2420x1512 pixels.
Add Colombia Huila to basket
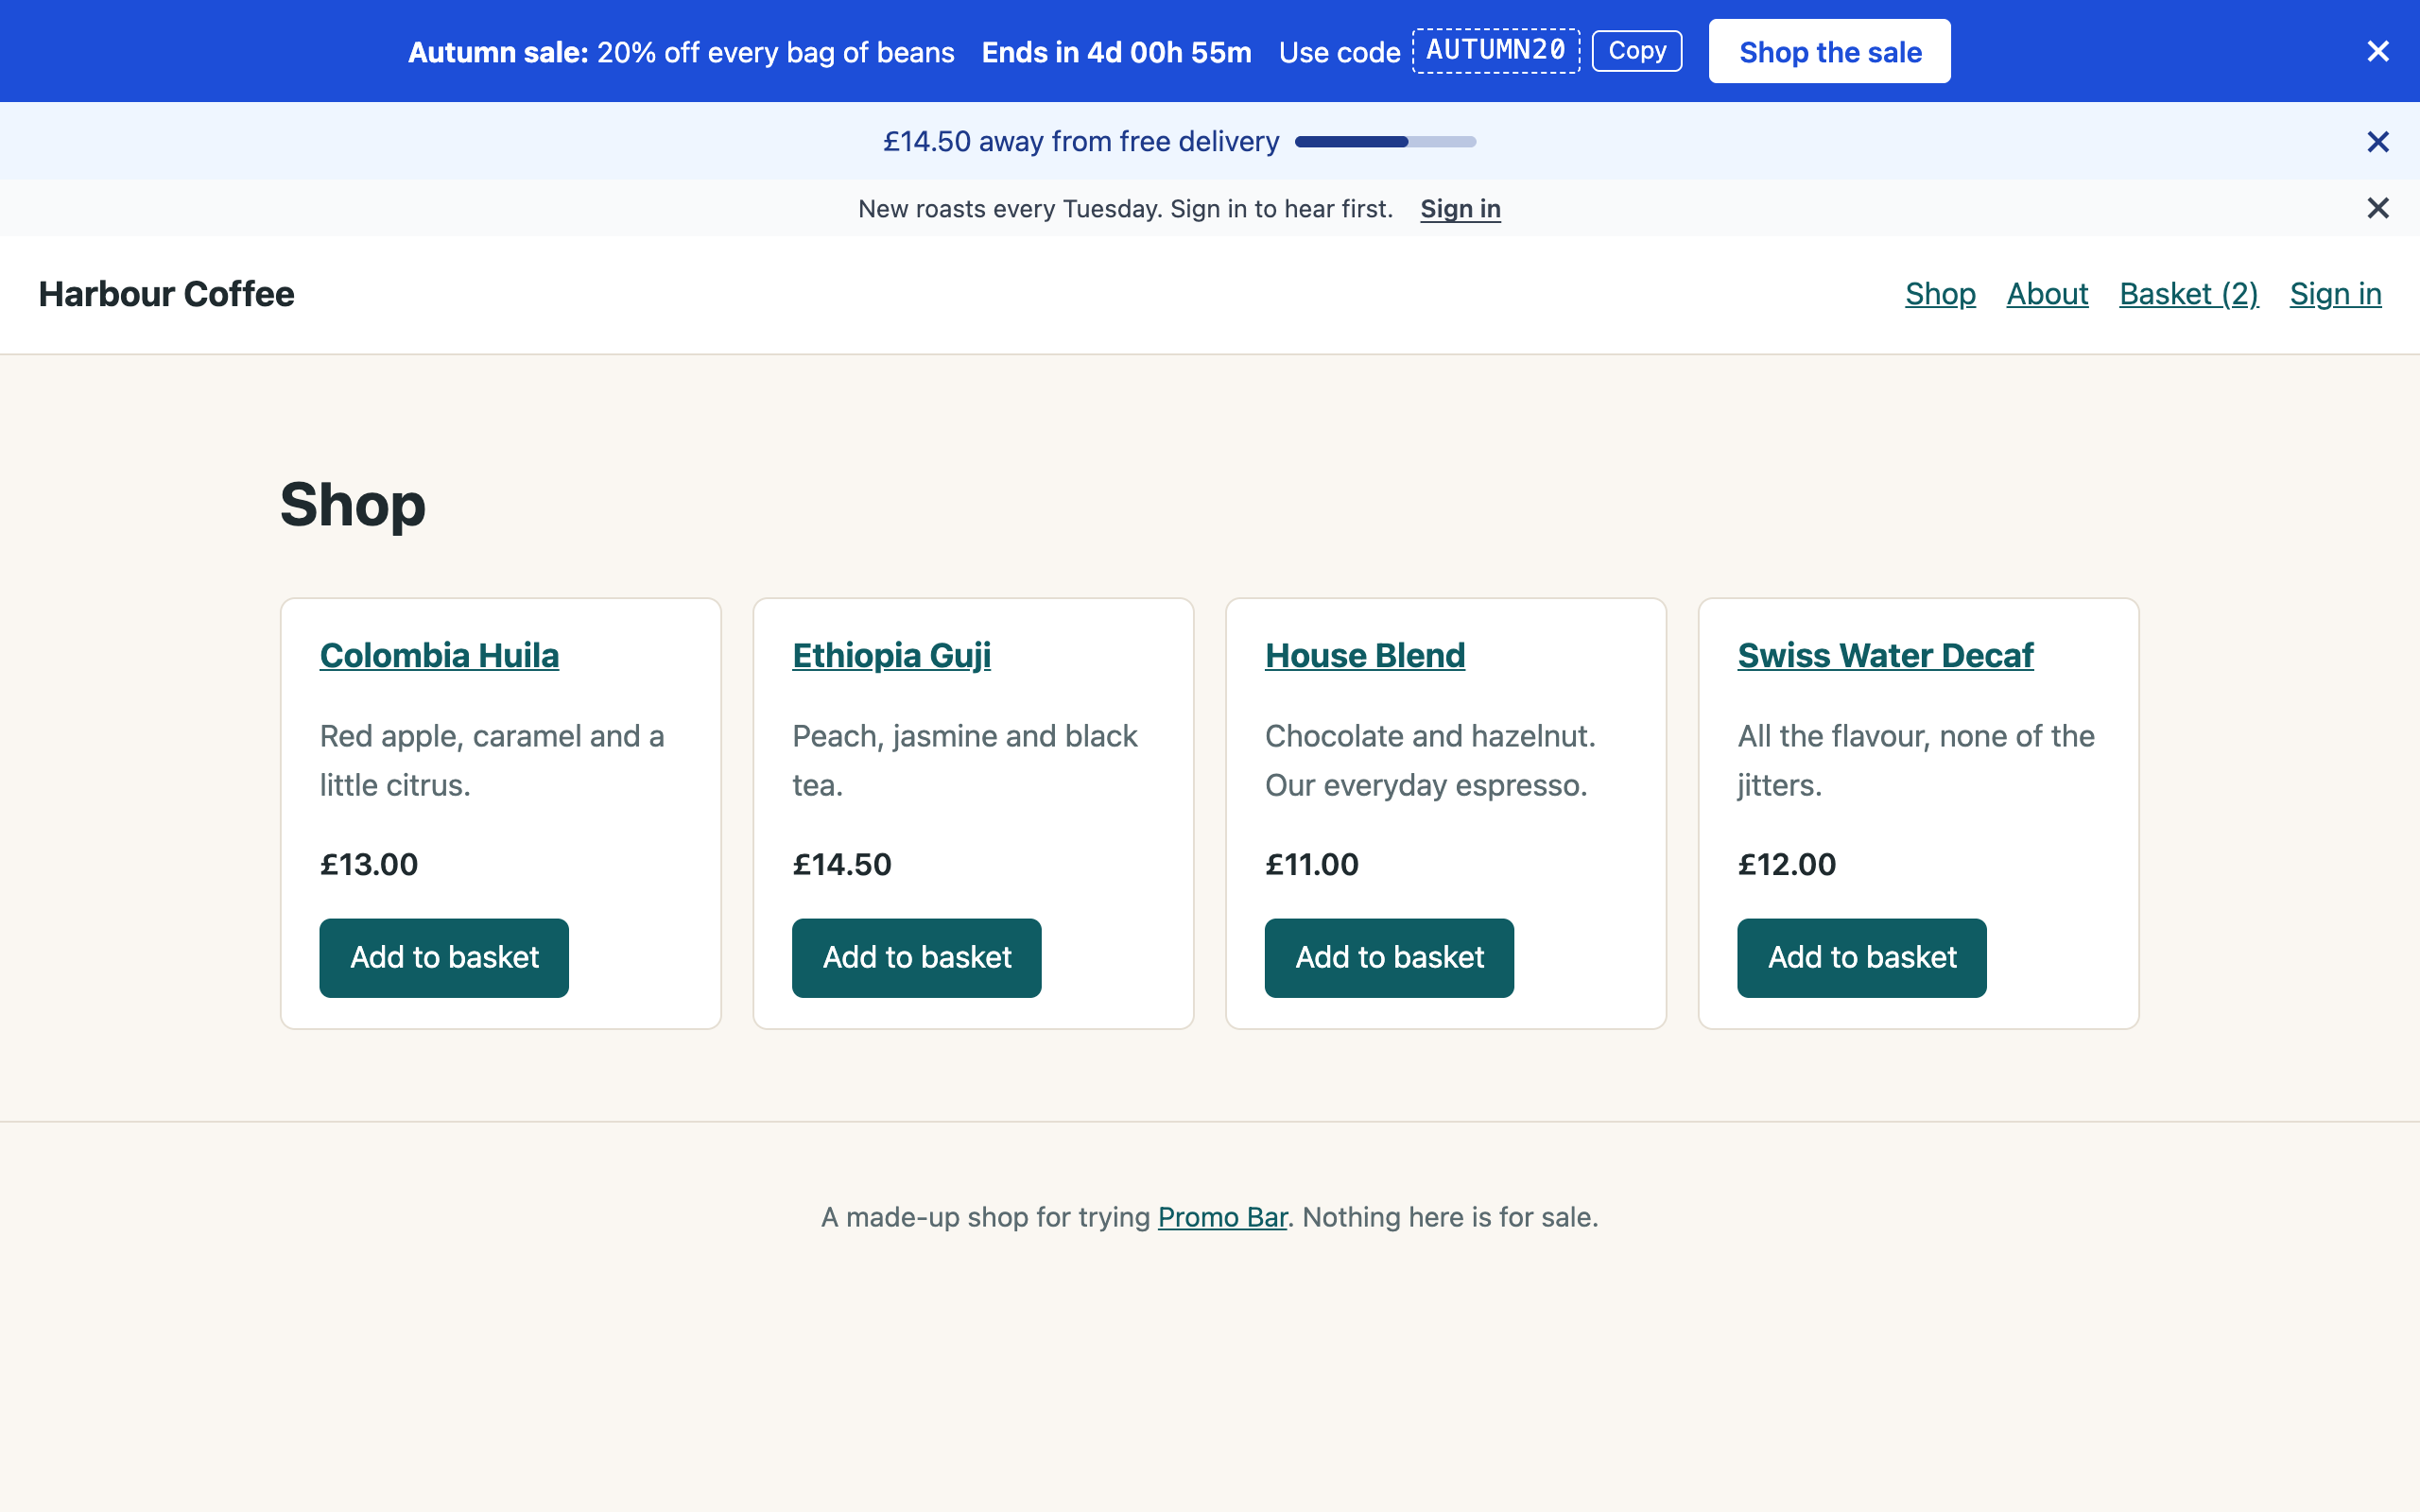[x=444, y=958]
